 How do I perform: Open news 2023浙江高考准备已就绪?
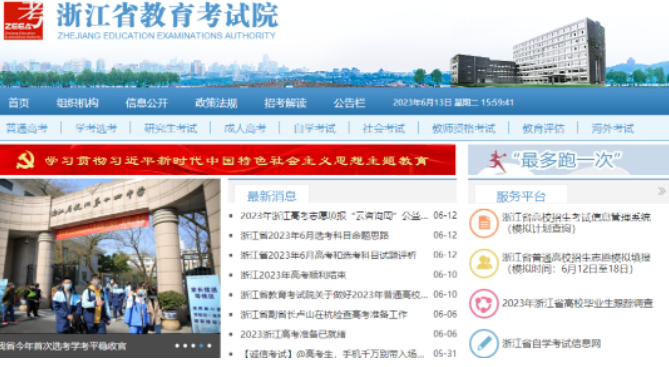coord(293,334)
